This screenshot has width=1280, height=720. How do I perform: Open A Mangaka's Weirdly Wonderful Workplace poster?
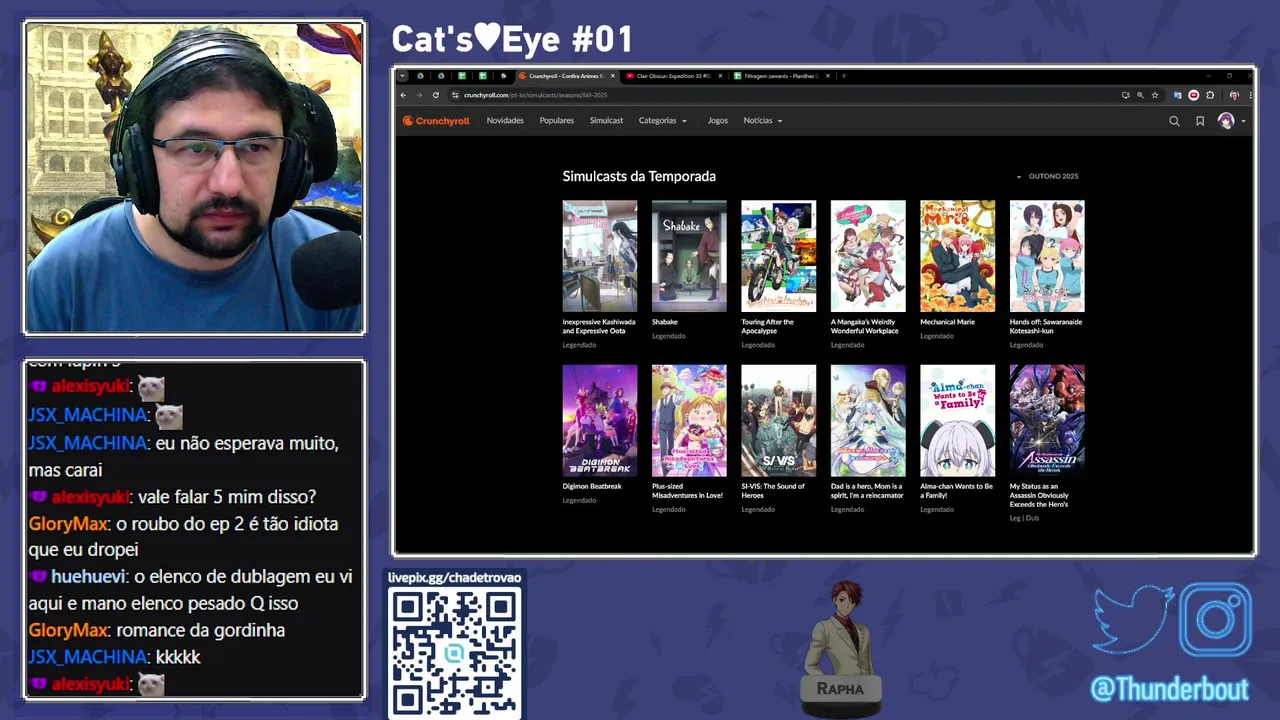pos(868,256)
